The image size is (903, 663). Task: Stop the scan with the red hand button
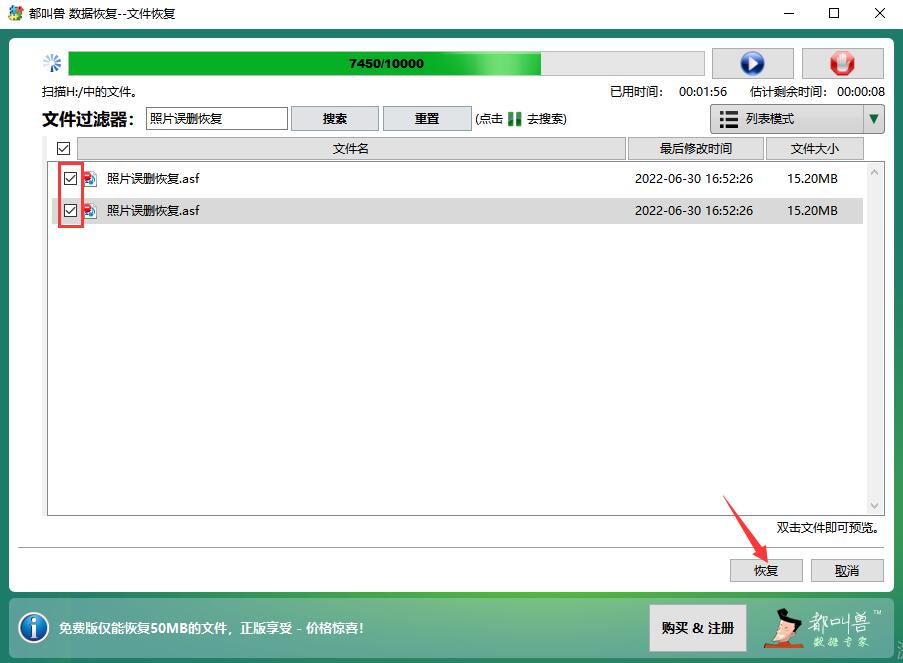[x=843, y=63]
